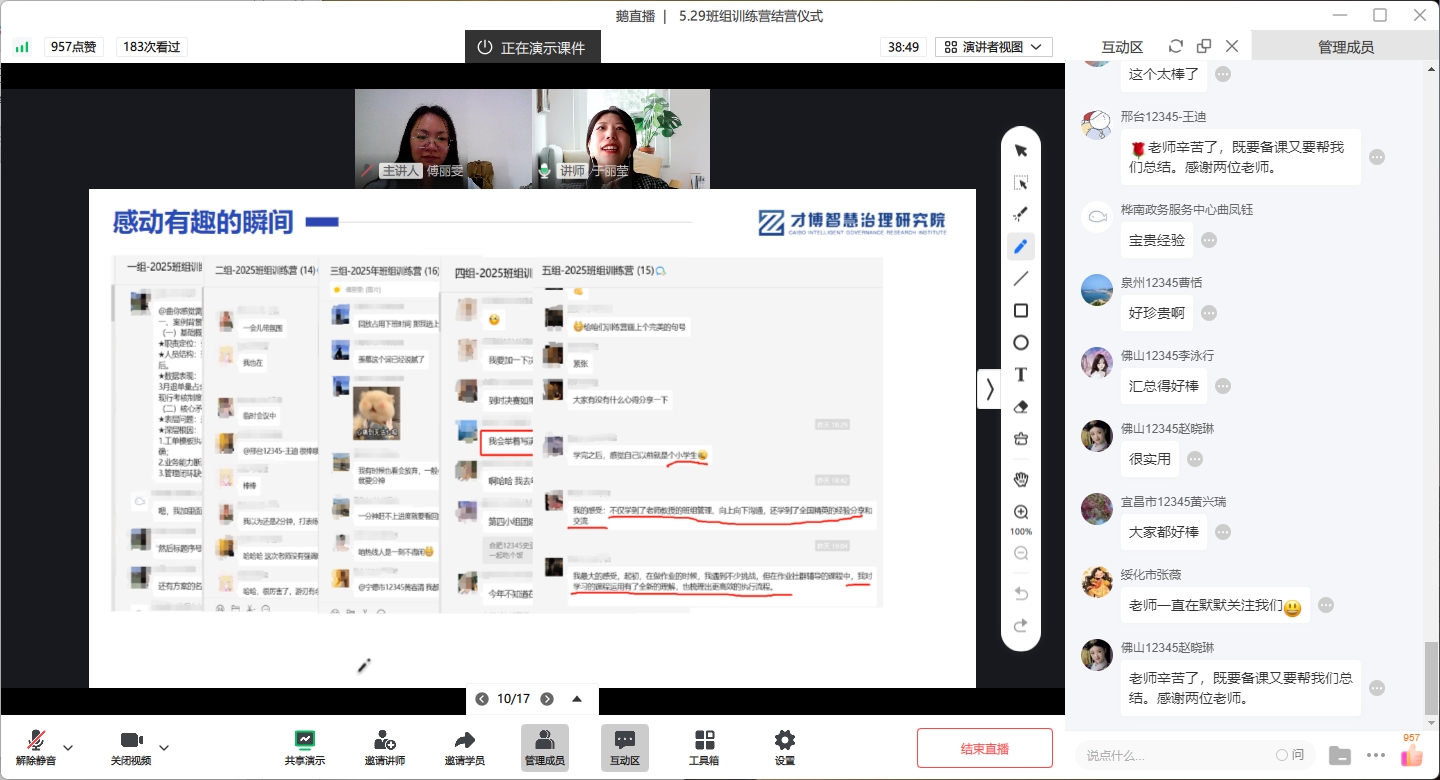The height and width of the screenshot is (780, 1440).
Task: Expand the slide thumbnail list arrow
Action: (577, 699)
